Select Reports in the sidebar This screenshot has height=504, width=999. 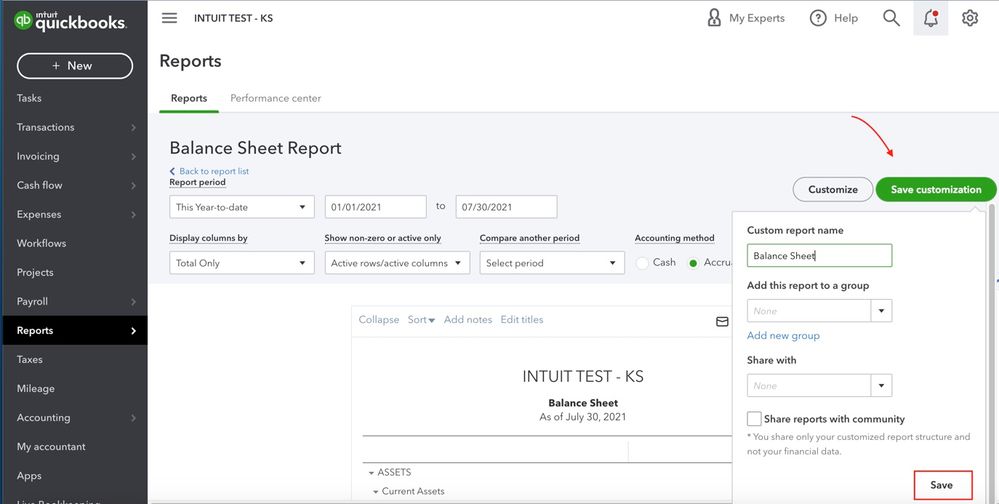(75, 330)
